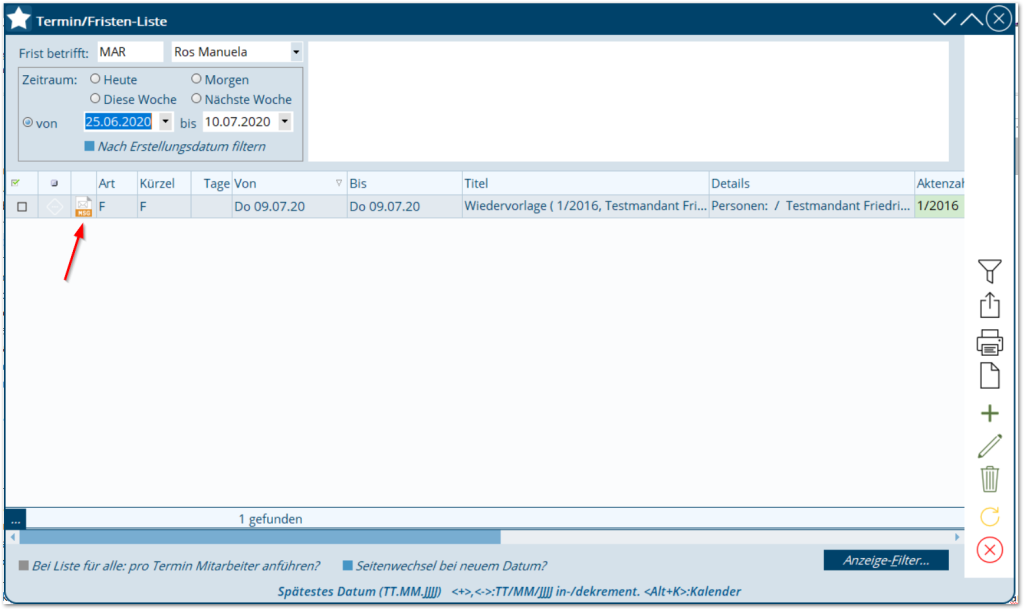This screenshot has width=1024, height=610.
Task: Add new entry with green plus
Action: 989,413
